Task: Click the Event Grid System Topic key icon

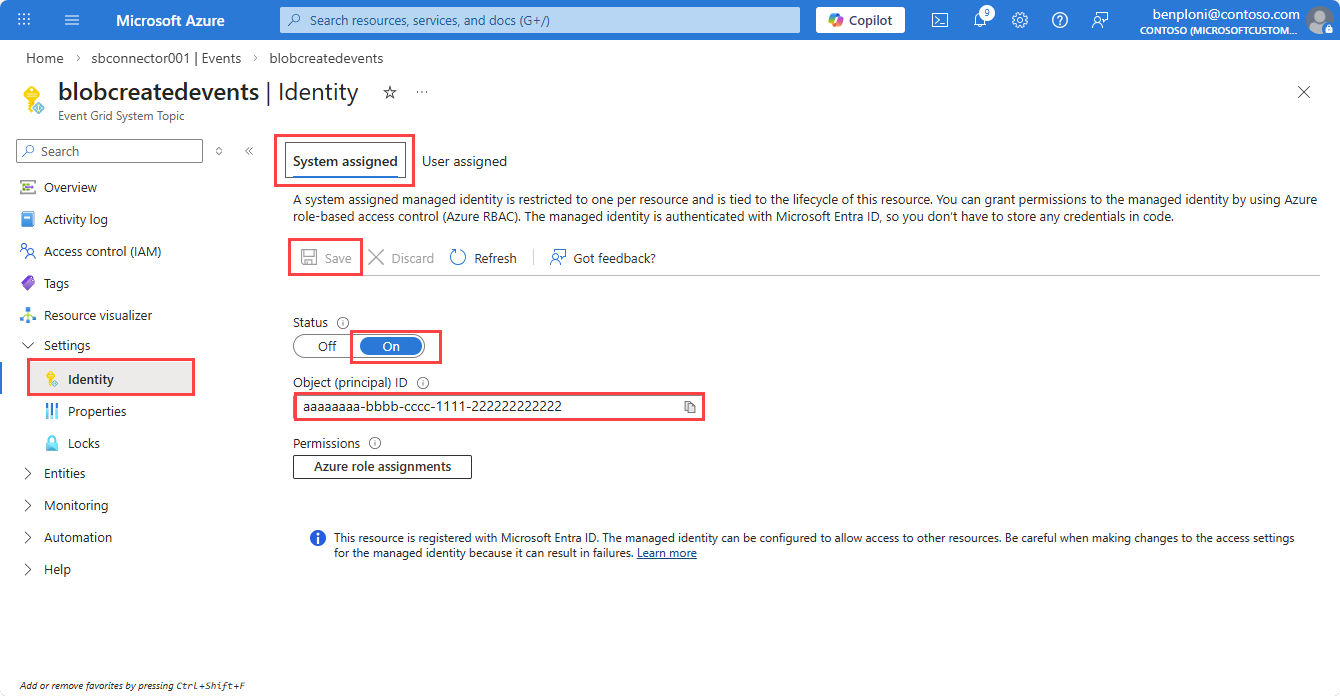Action: click(x=33, y=99)
